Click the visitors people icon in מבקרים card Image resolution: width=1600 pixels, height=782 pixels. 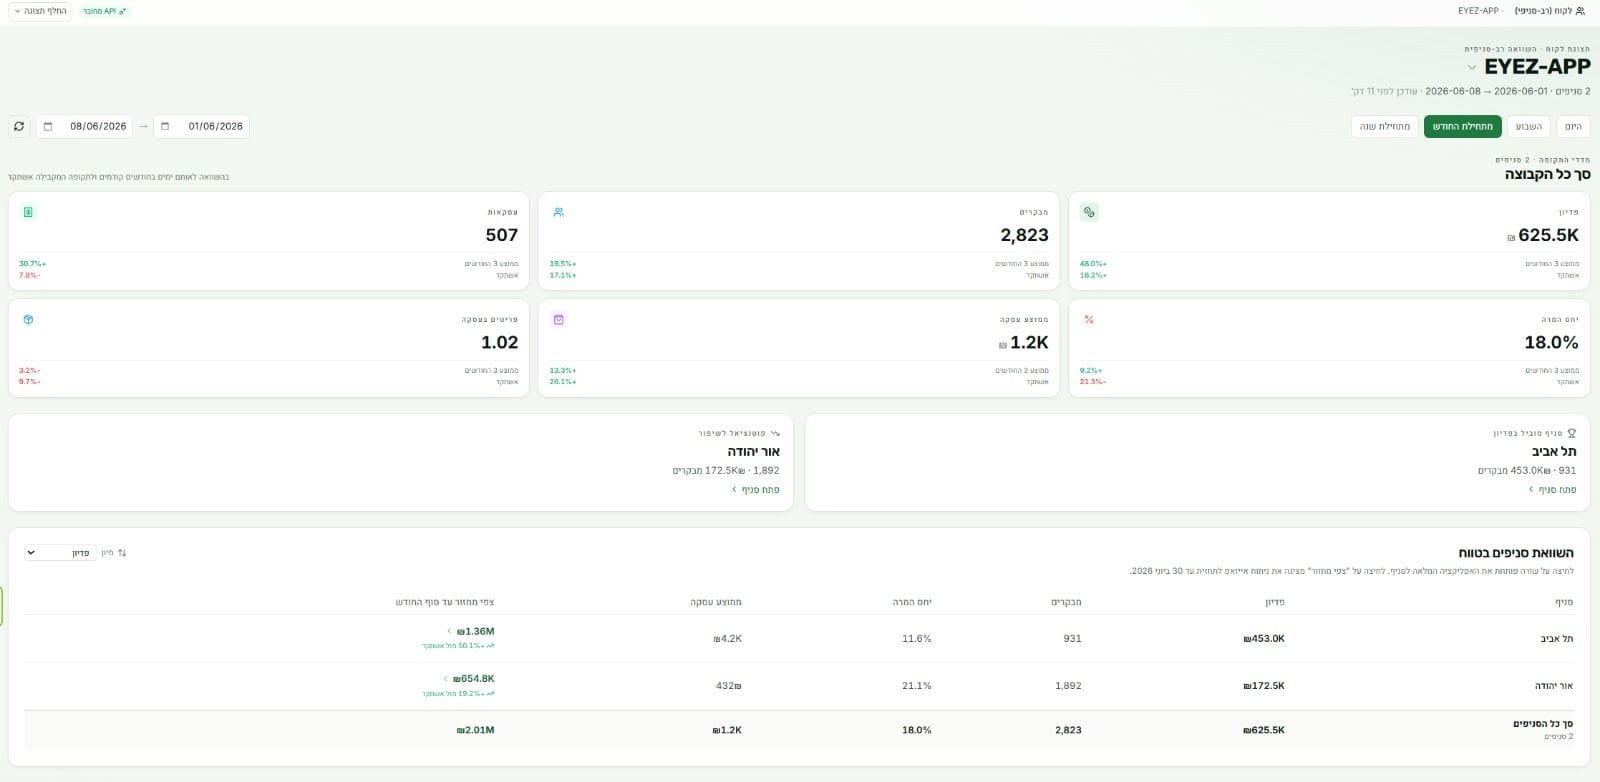click(x=559, y=212)
